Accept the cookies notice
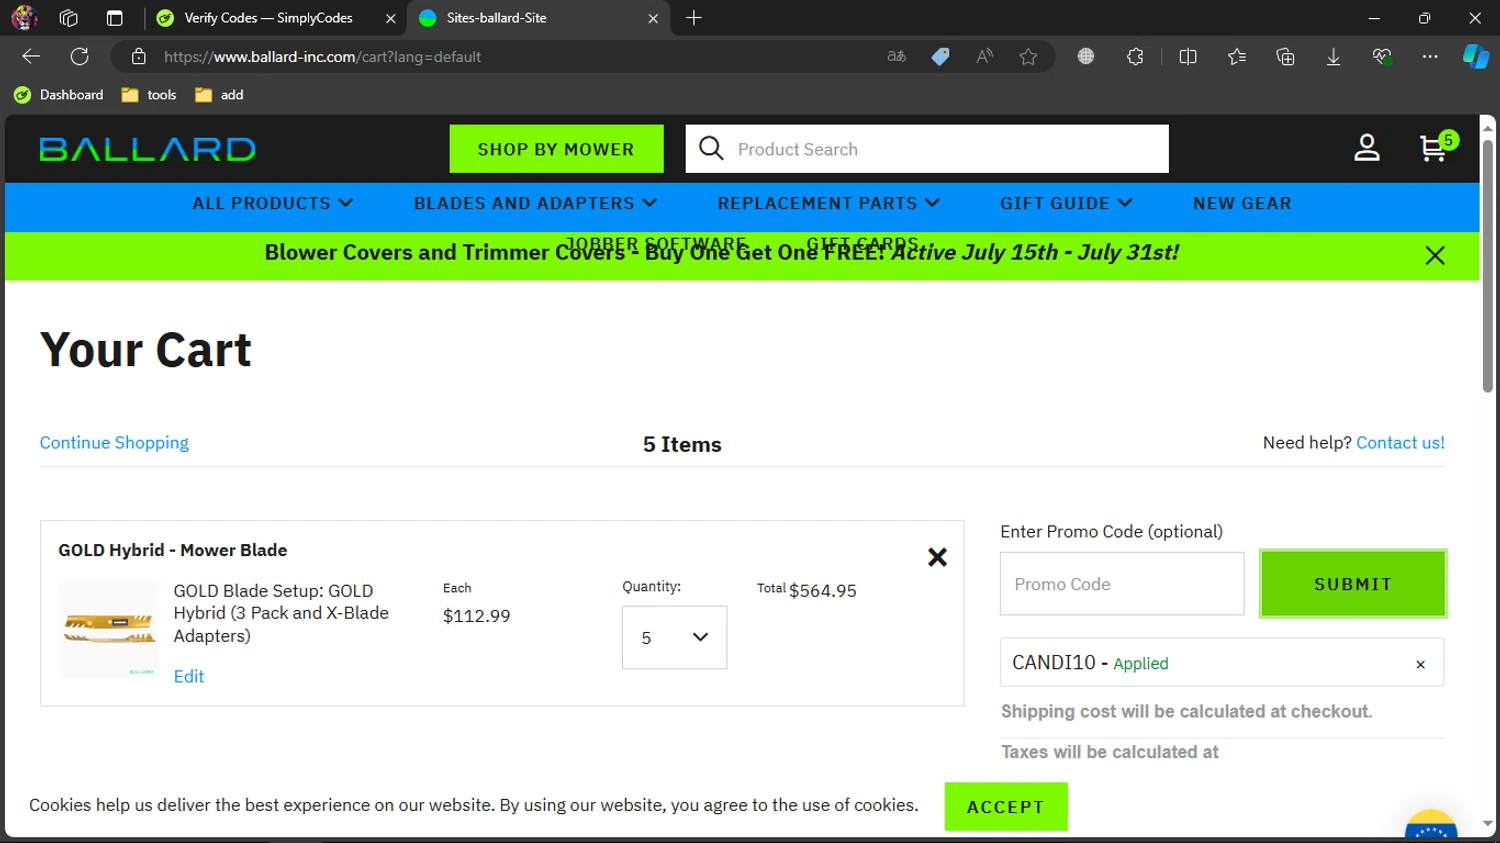Screen dimensions: 1500x843 [1006, 807]
